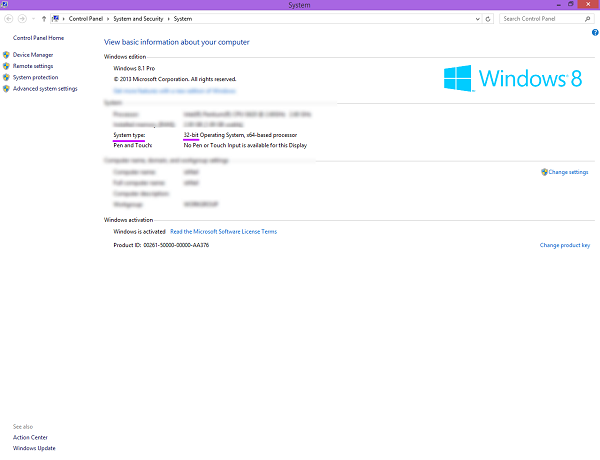The image size is (600, 460).
Task: Open Windows Update under See also
Action: [x=34, y=448]
